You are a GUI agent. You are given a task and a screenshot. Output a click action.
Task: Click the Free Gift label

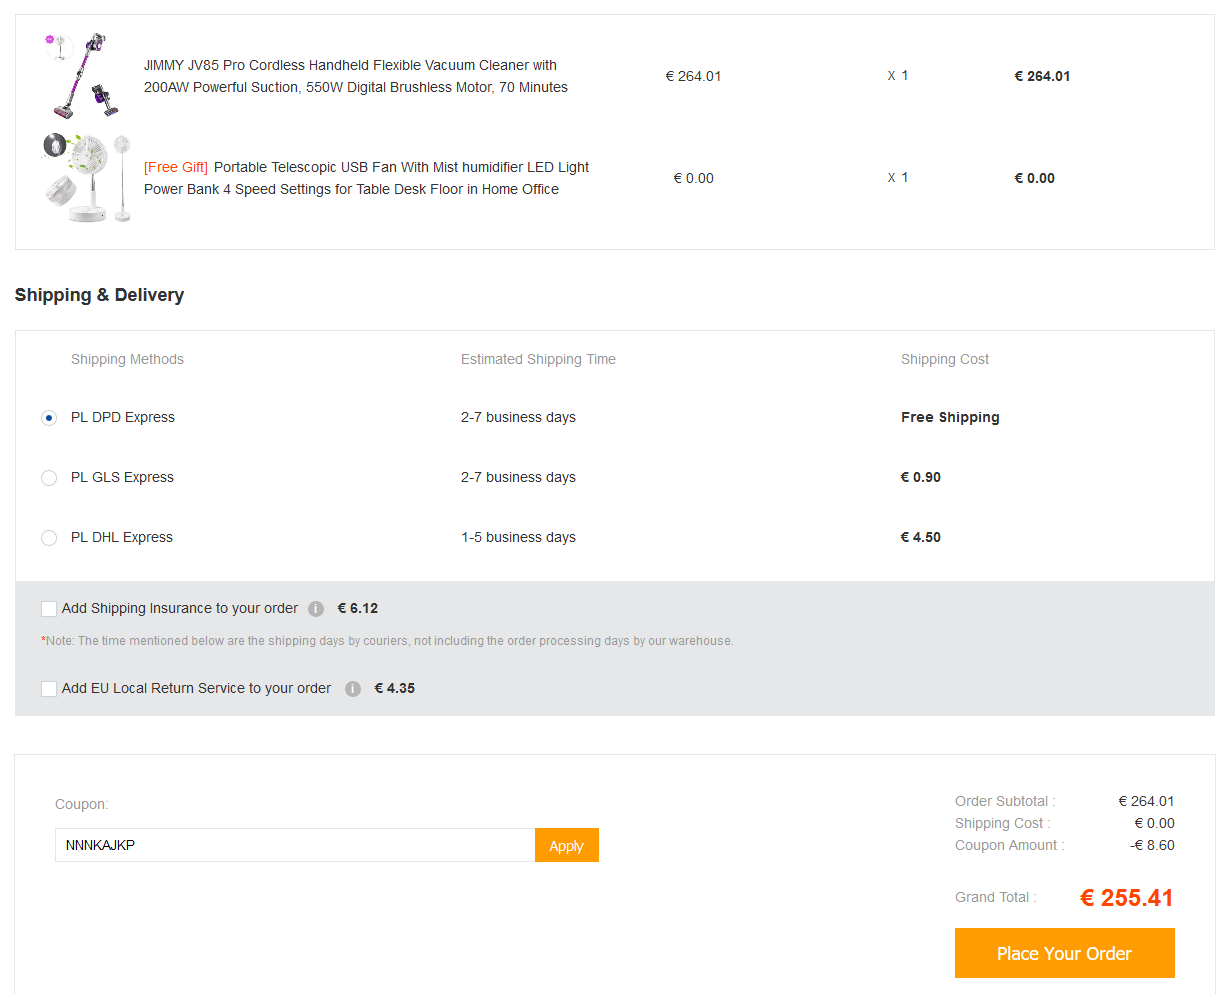coord(176,167)
